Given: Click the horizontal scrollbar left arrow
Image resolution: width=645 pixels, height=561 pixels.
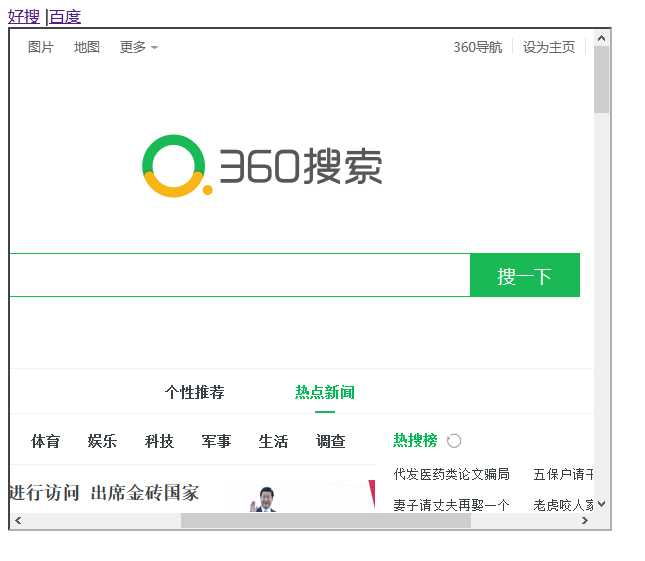Looking at the screenshot, I should 18,520.
